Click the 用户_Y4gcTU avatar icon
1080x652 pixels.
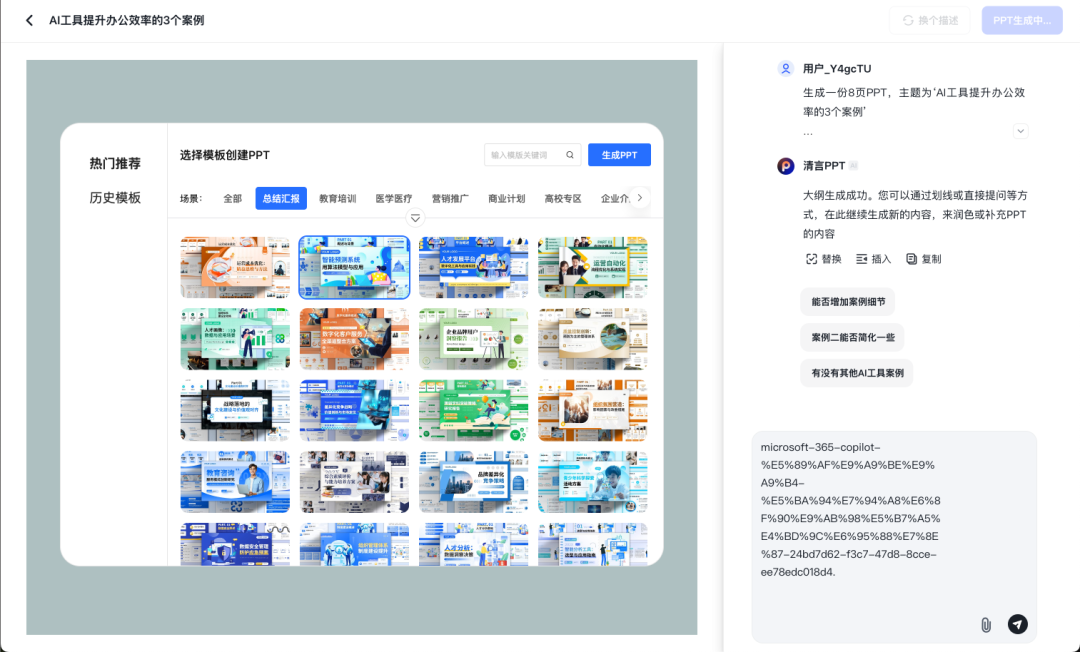784,68
